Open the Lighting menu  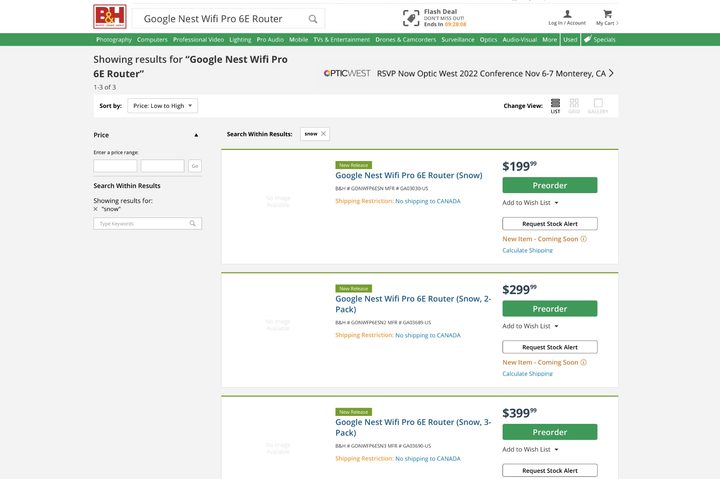pyautogui.click(x=240, y=39)
